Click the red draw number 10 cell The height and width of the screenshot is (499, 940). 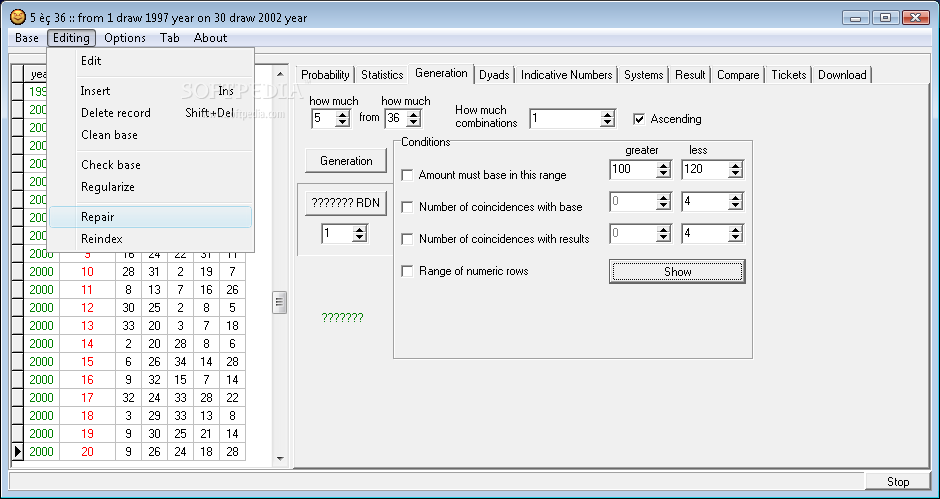(88, 272)
